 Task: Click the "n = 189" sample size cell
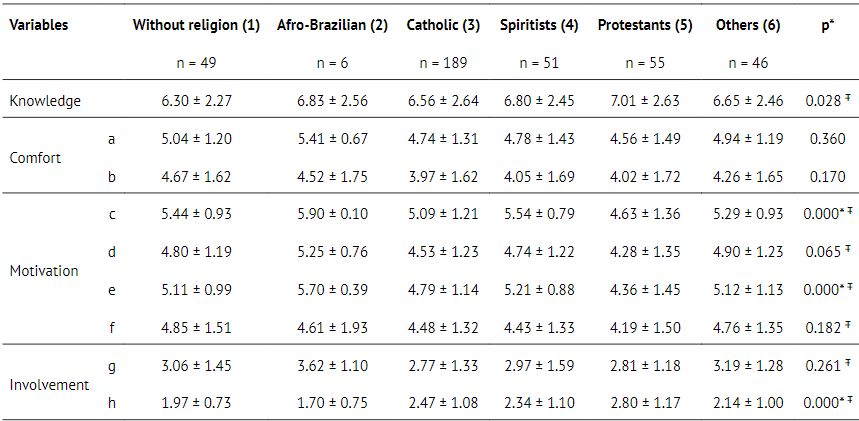pos(443,62)
